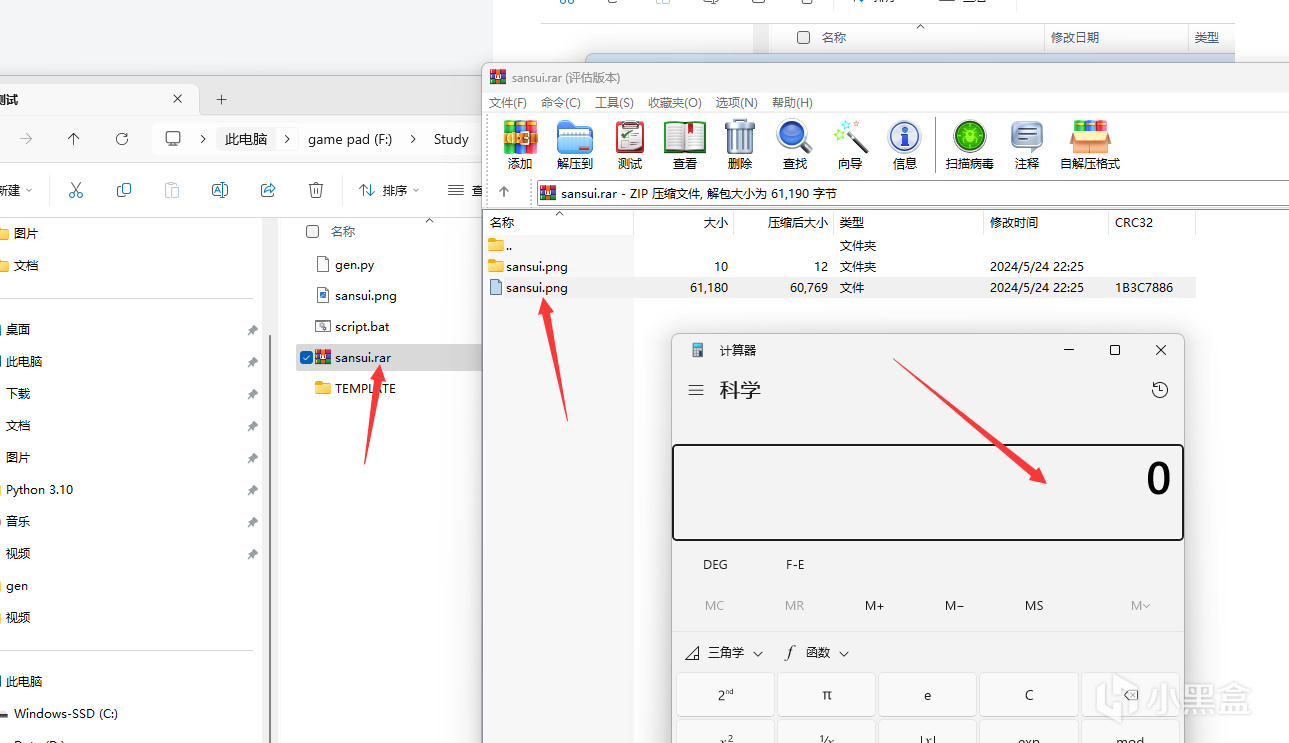Click the Study breadcrumb segment
The height and width of the screenshot is (743, 1289).
coord(451,139)
